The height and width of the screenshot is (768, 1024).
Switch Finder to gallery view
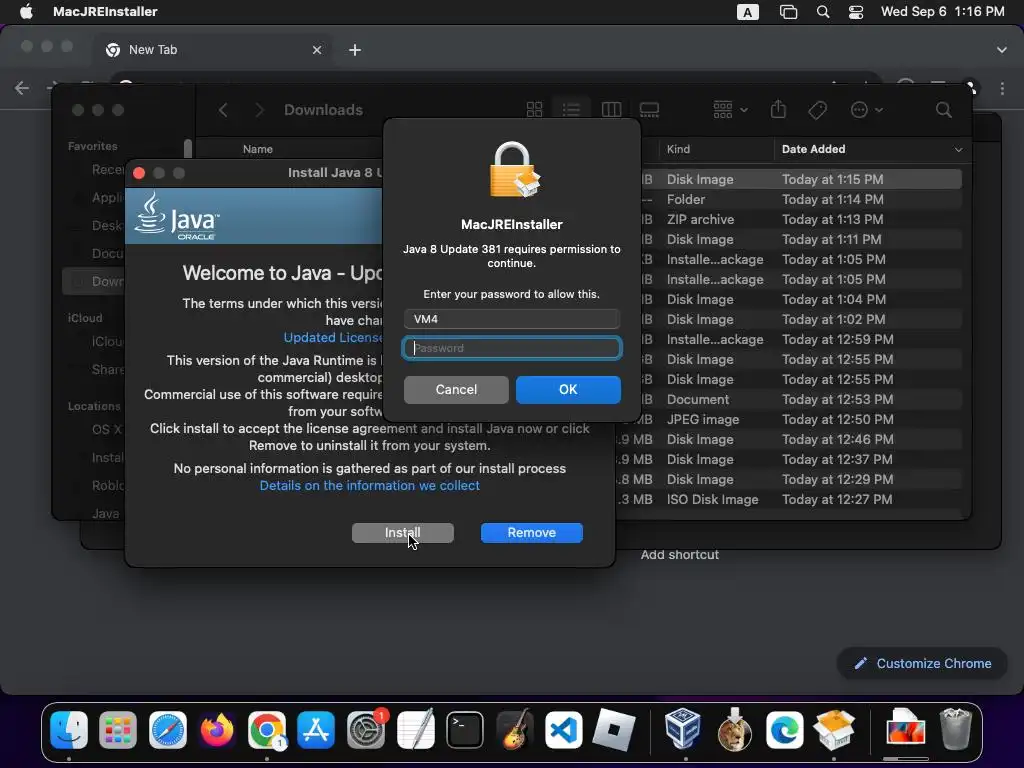tap(649, 110)
